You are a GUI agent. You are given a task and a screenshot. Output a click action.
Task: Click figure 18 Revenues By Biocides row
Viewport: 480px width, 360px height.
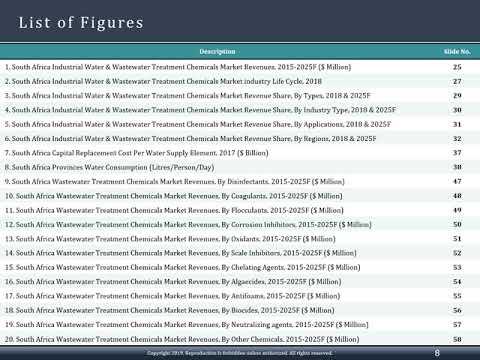click(170, 310)
